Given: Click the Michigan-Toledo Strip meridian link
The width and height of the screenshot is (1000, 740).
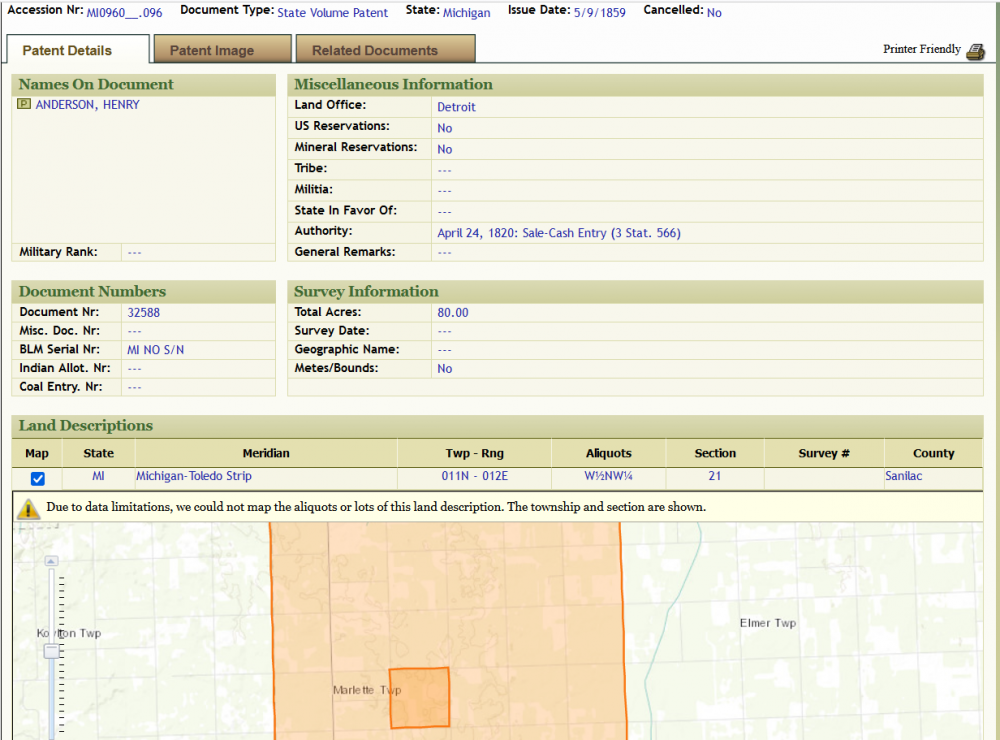Looking at the screenshot, I should pyautogui.click(x=194, y=477).
